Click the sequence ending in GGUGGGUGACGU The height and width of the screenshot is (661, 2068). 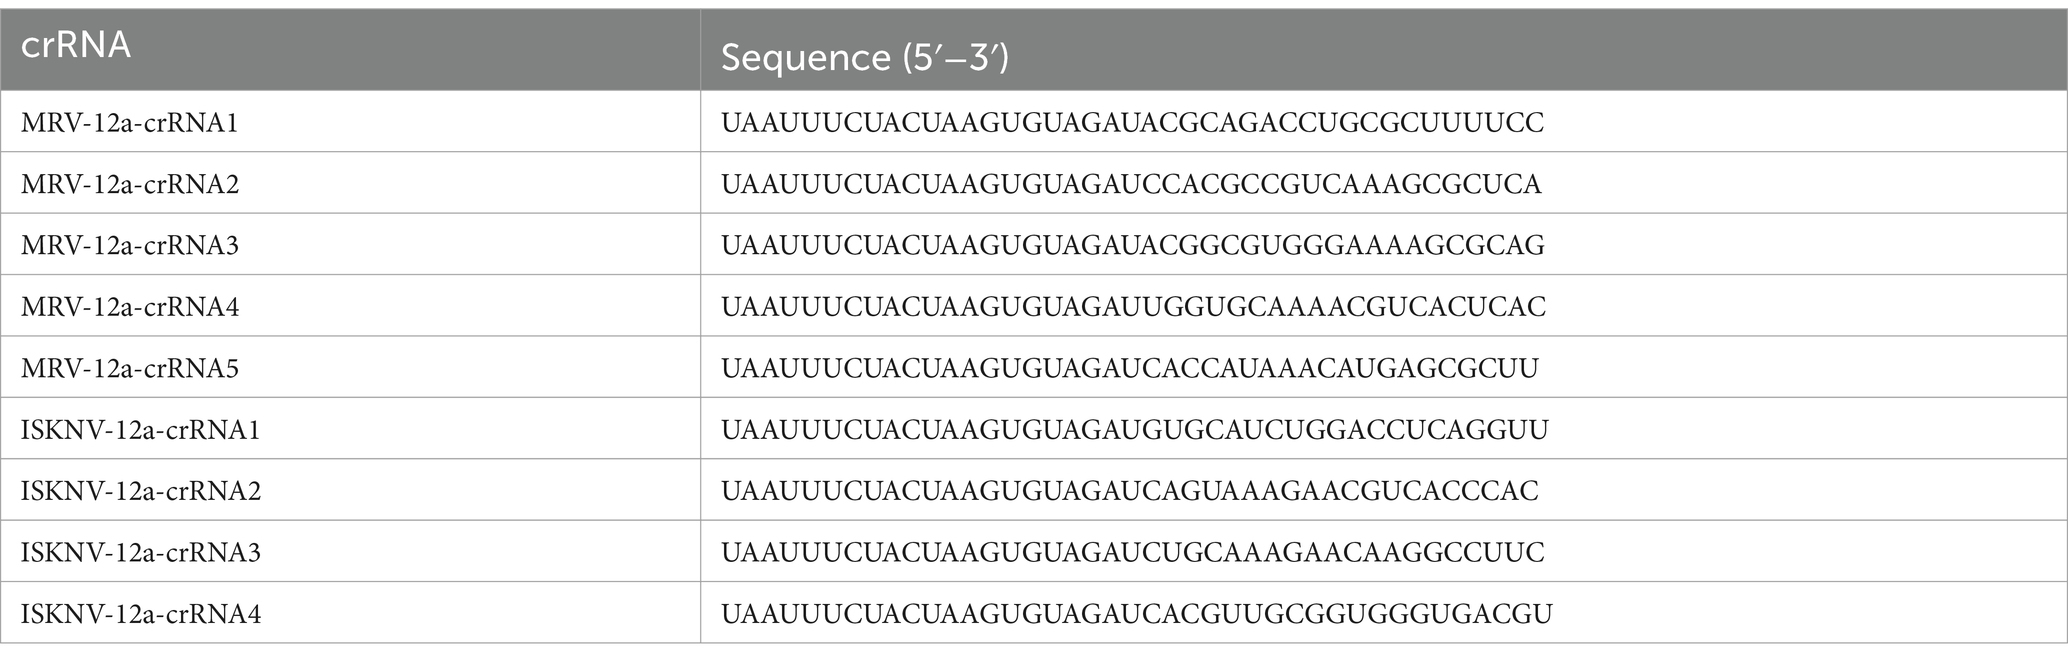coord(1136,613)
